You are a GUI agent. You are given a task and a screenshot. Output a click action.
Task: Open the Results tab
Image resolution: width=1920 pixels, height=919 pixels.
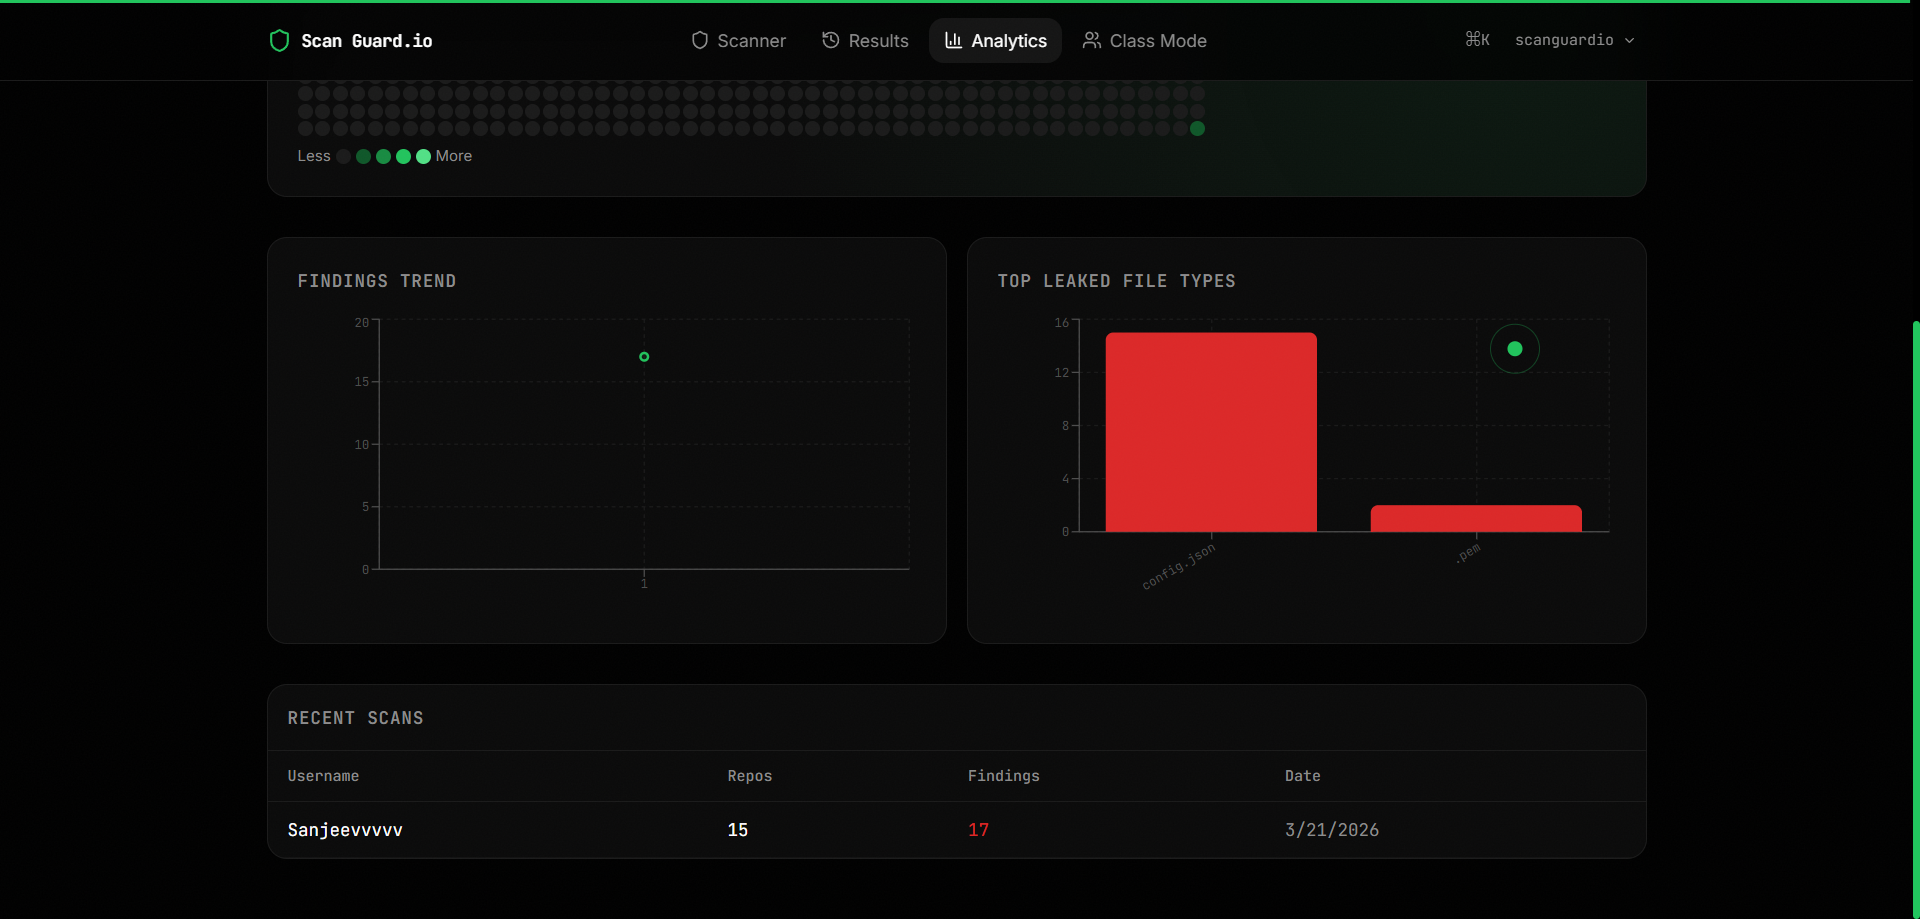865,41
